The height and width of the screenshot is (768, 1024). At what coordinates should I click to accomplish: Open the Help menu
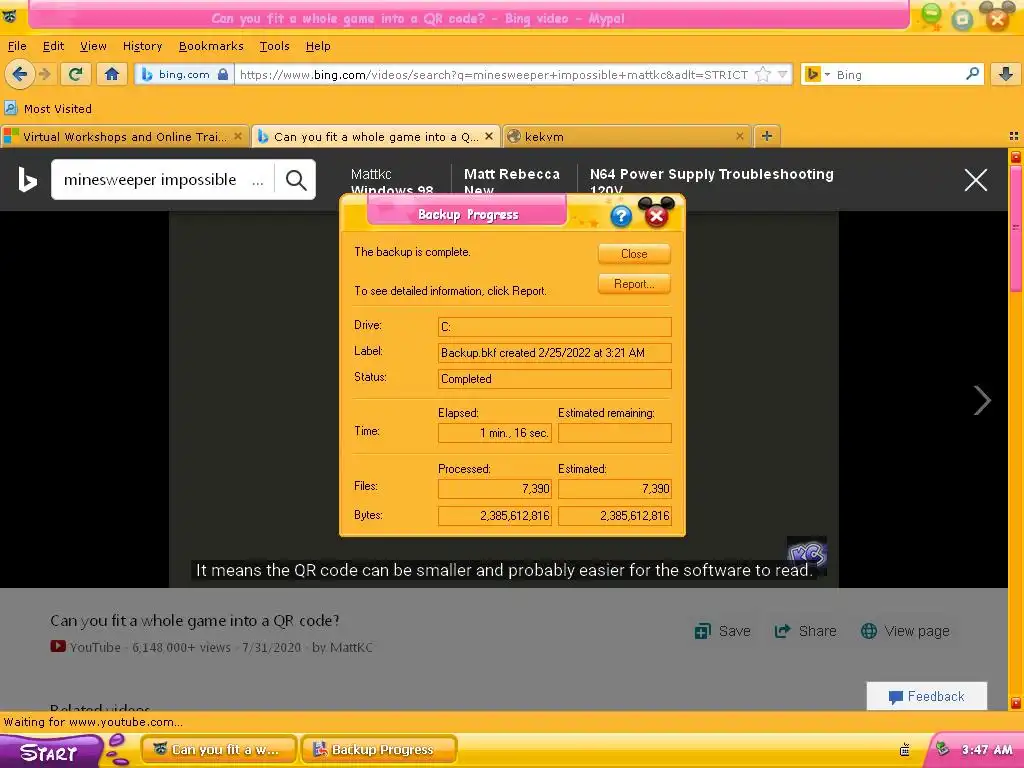pyautogui.click(x=317, y=46)
